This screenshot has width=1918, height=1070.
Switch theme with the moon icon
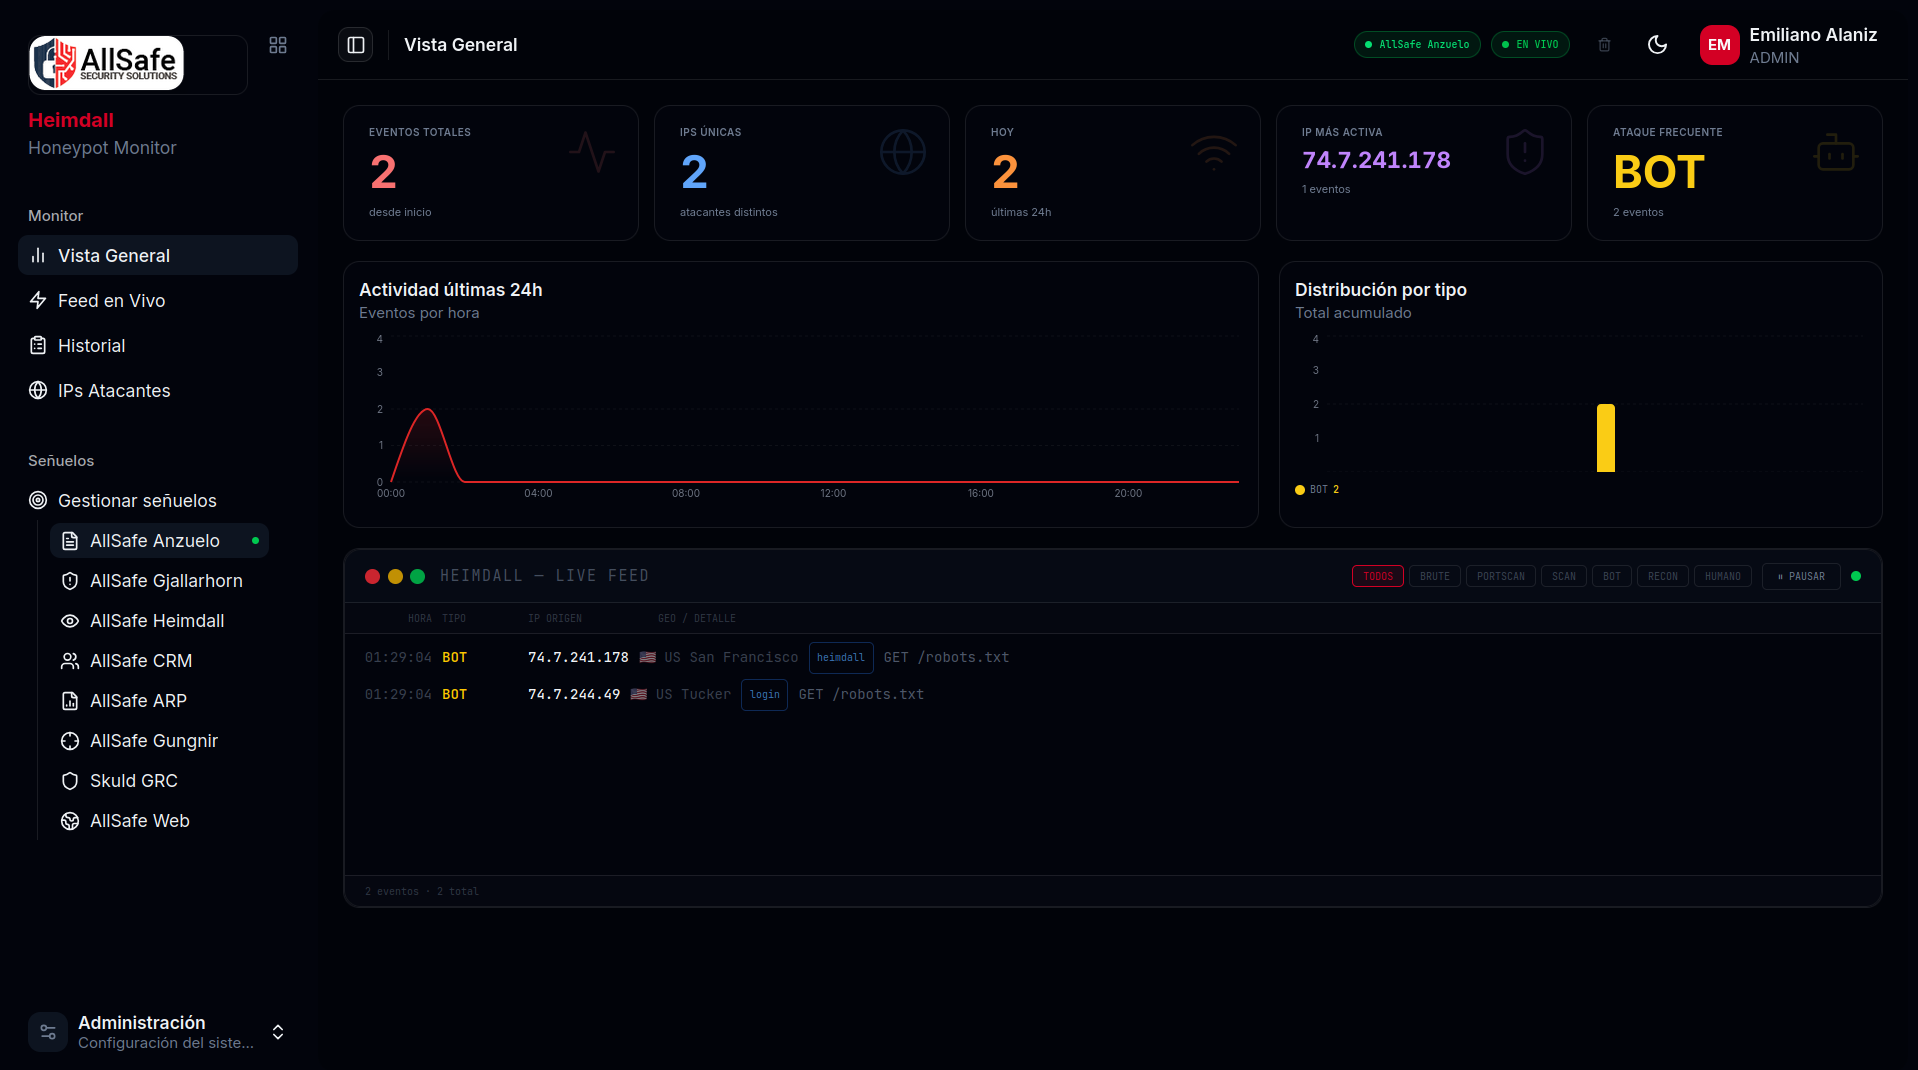(1657, 44)
